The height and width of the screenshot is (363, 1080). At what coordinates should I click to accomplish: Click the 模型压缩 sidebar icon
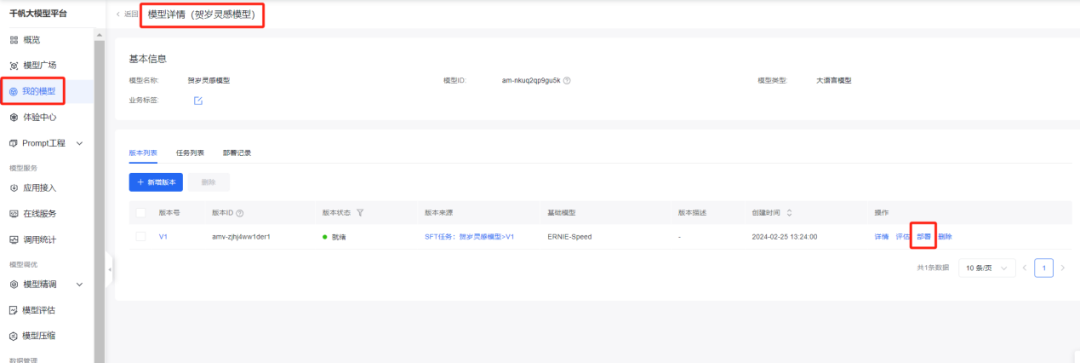point(14,336)
